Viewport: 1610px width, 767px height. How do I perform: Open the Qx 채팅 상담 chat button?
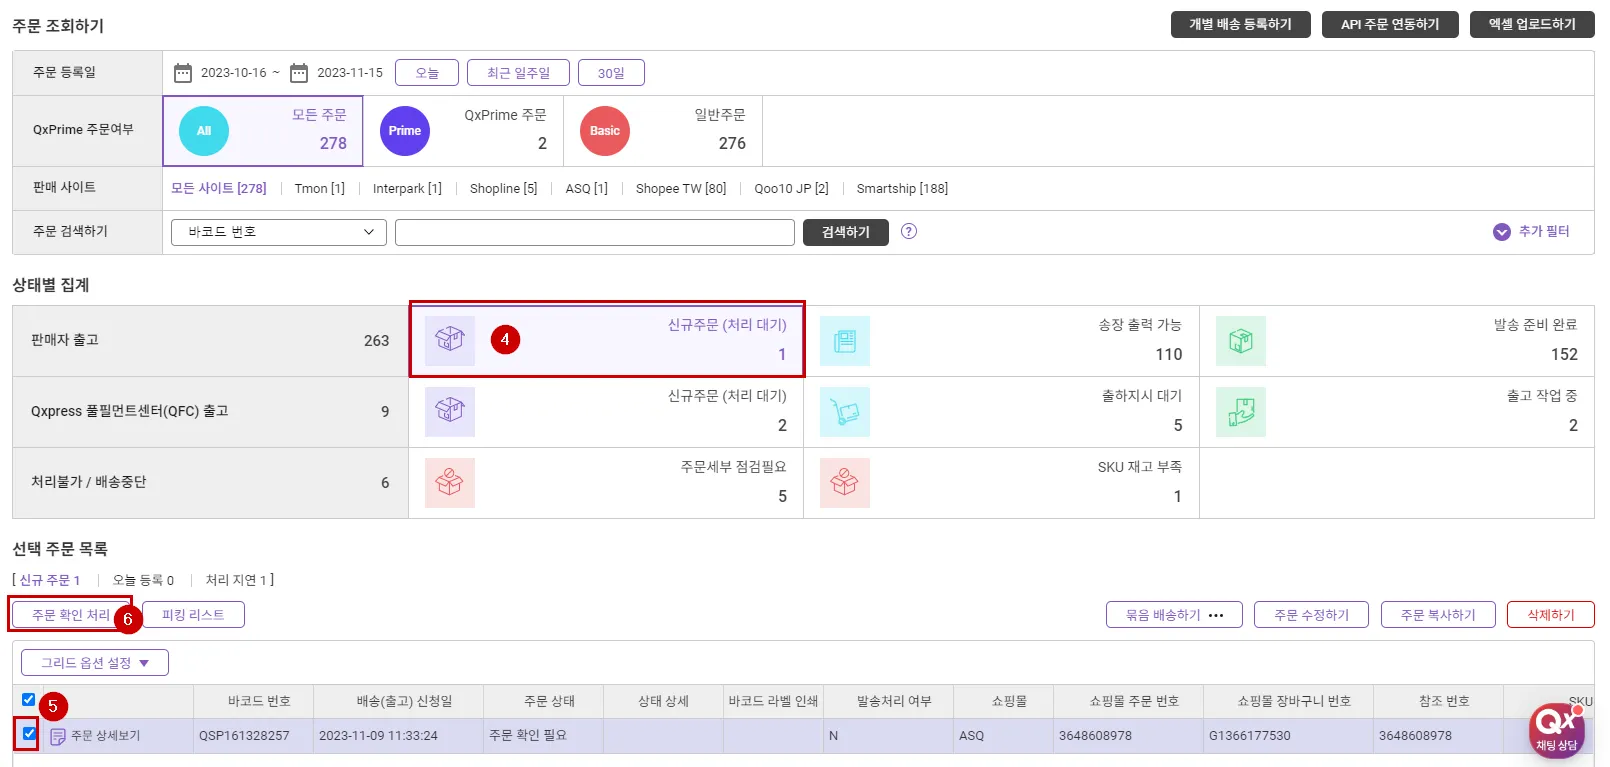coord(1557,731)
